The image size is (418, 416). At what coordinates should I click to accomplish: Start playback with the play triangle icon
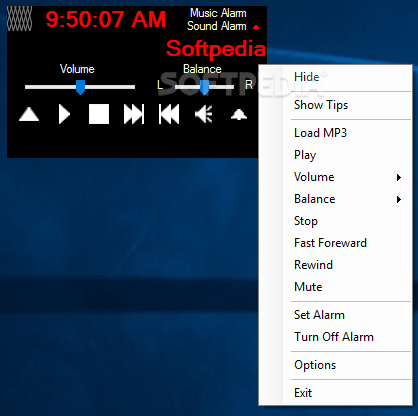point(64,114)
